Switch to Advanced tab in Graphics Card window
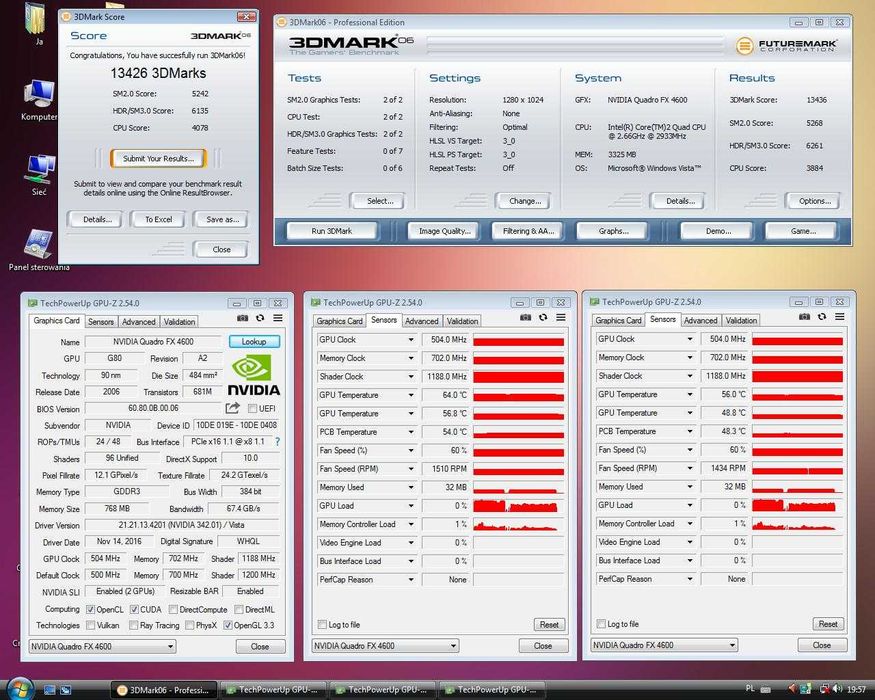This screenshot has height=700, width=875. [x=139, y=322]
